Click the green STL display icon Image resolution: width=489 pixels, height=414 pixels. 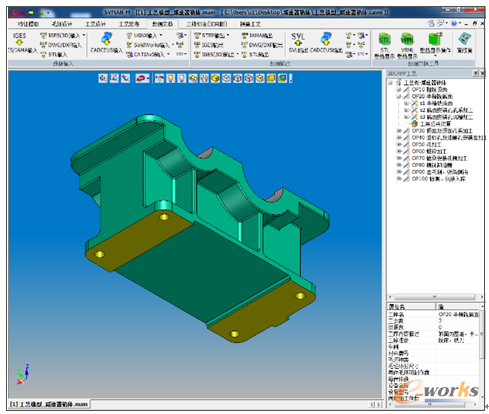(384, 40)
